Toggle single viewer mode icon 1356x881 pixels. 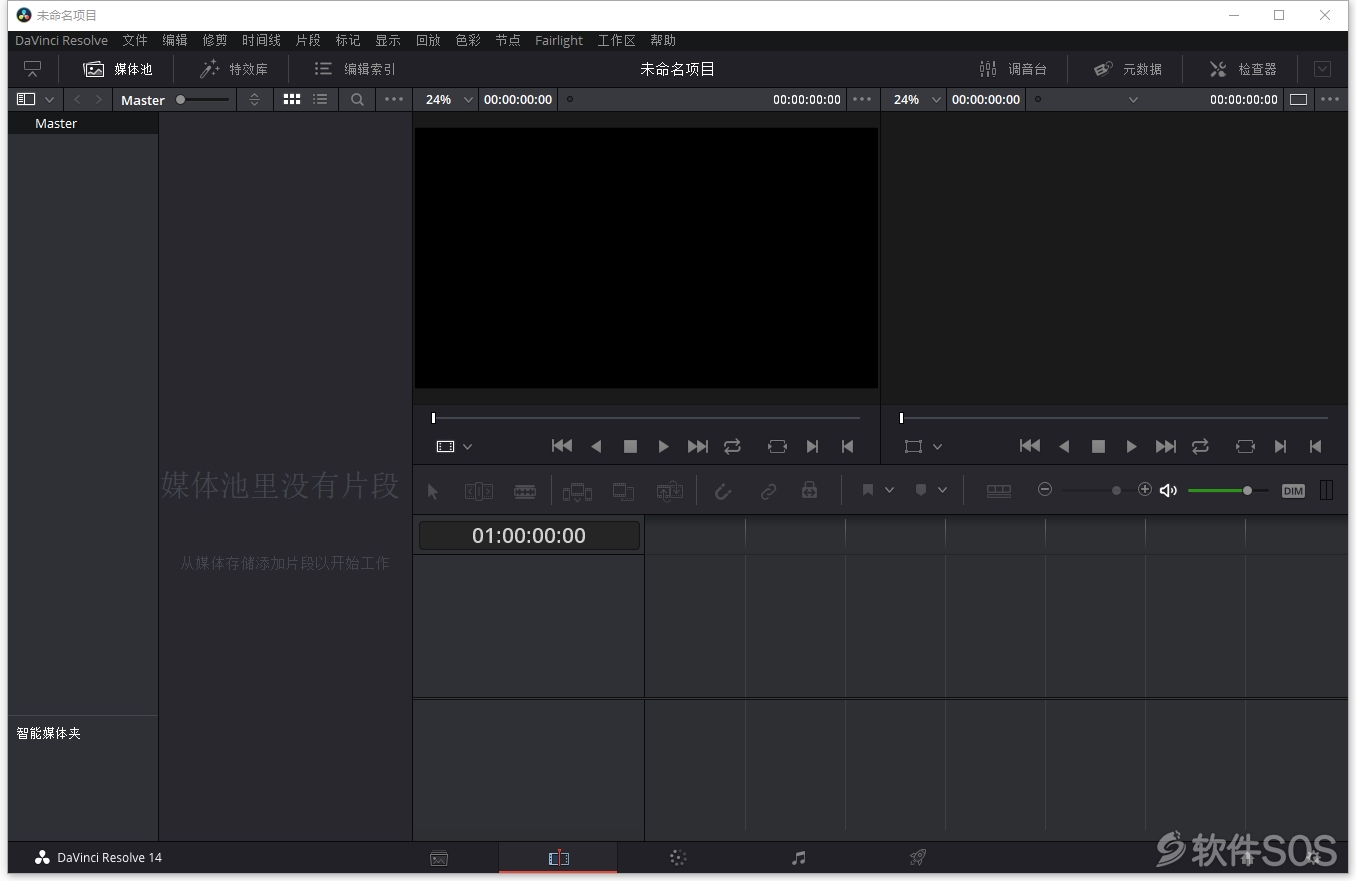(1298, 99)
